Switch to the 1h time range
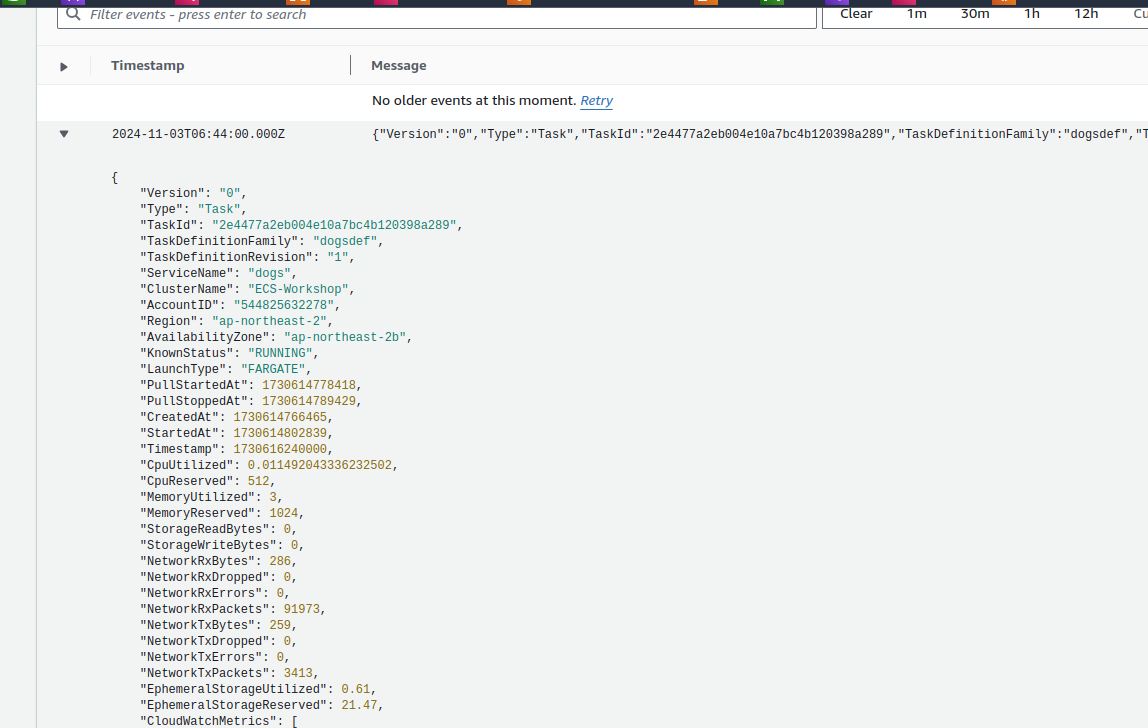Image resolution: width=1148 pixels, height=728 pixels. [1032, 14]
